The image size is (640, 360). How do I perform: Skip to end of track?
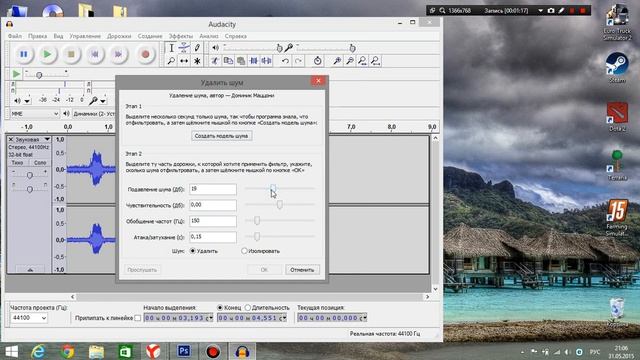click(118, 54)
